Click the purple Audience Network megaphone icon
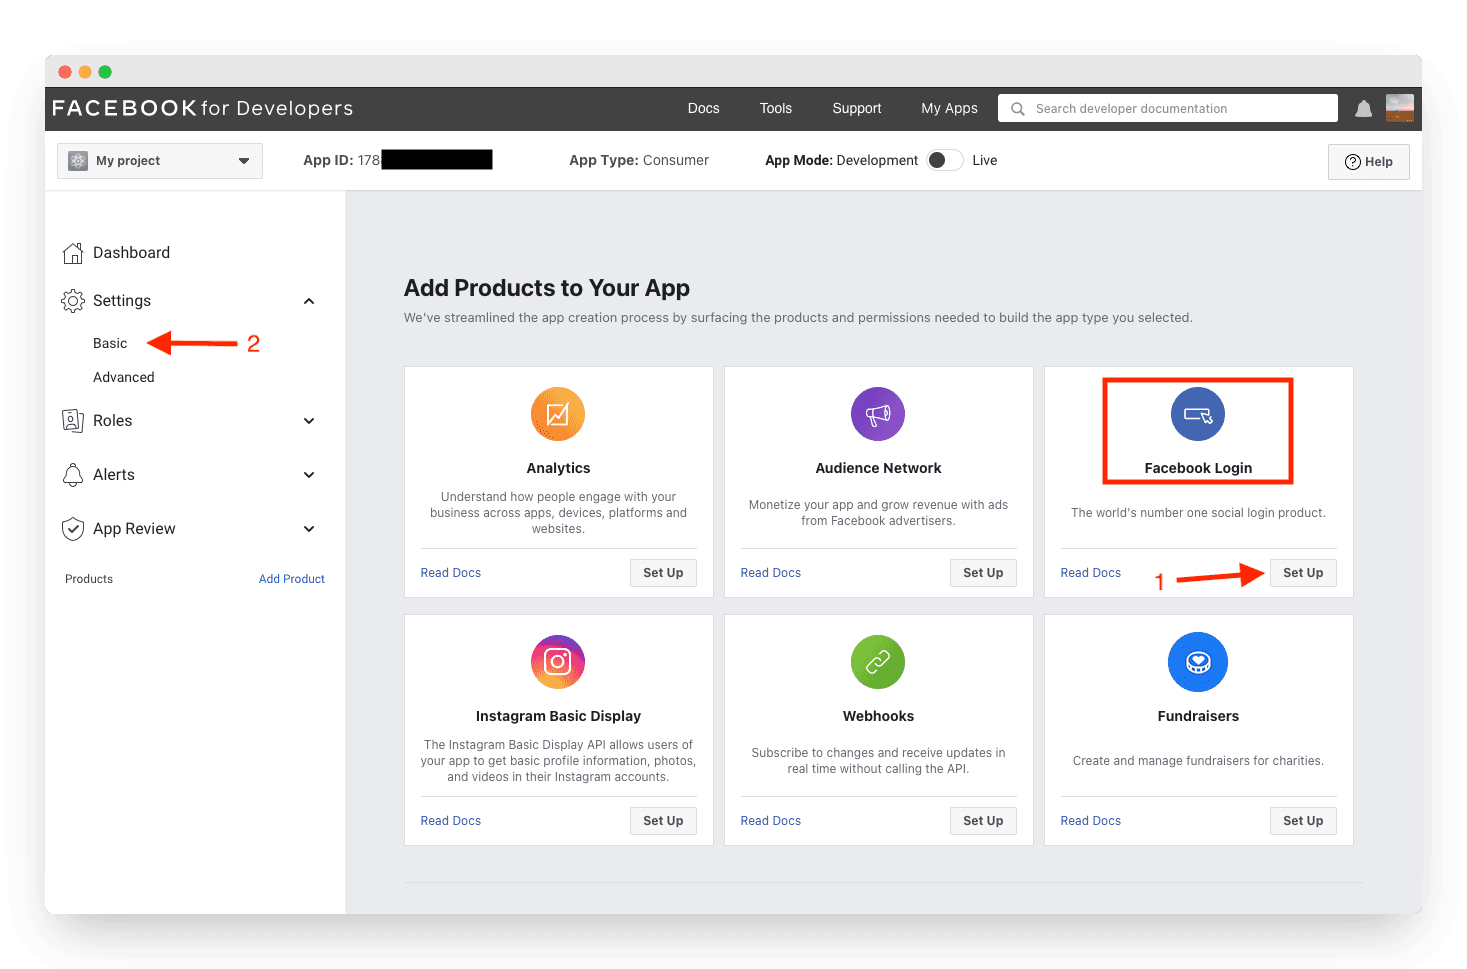The width and height of the screenshot is (1467, 969). tap(878, 414)
